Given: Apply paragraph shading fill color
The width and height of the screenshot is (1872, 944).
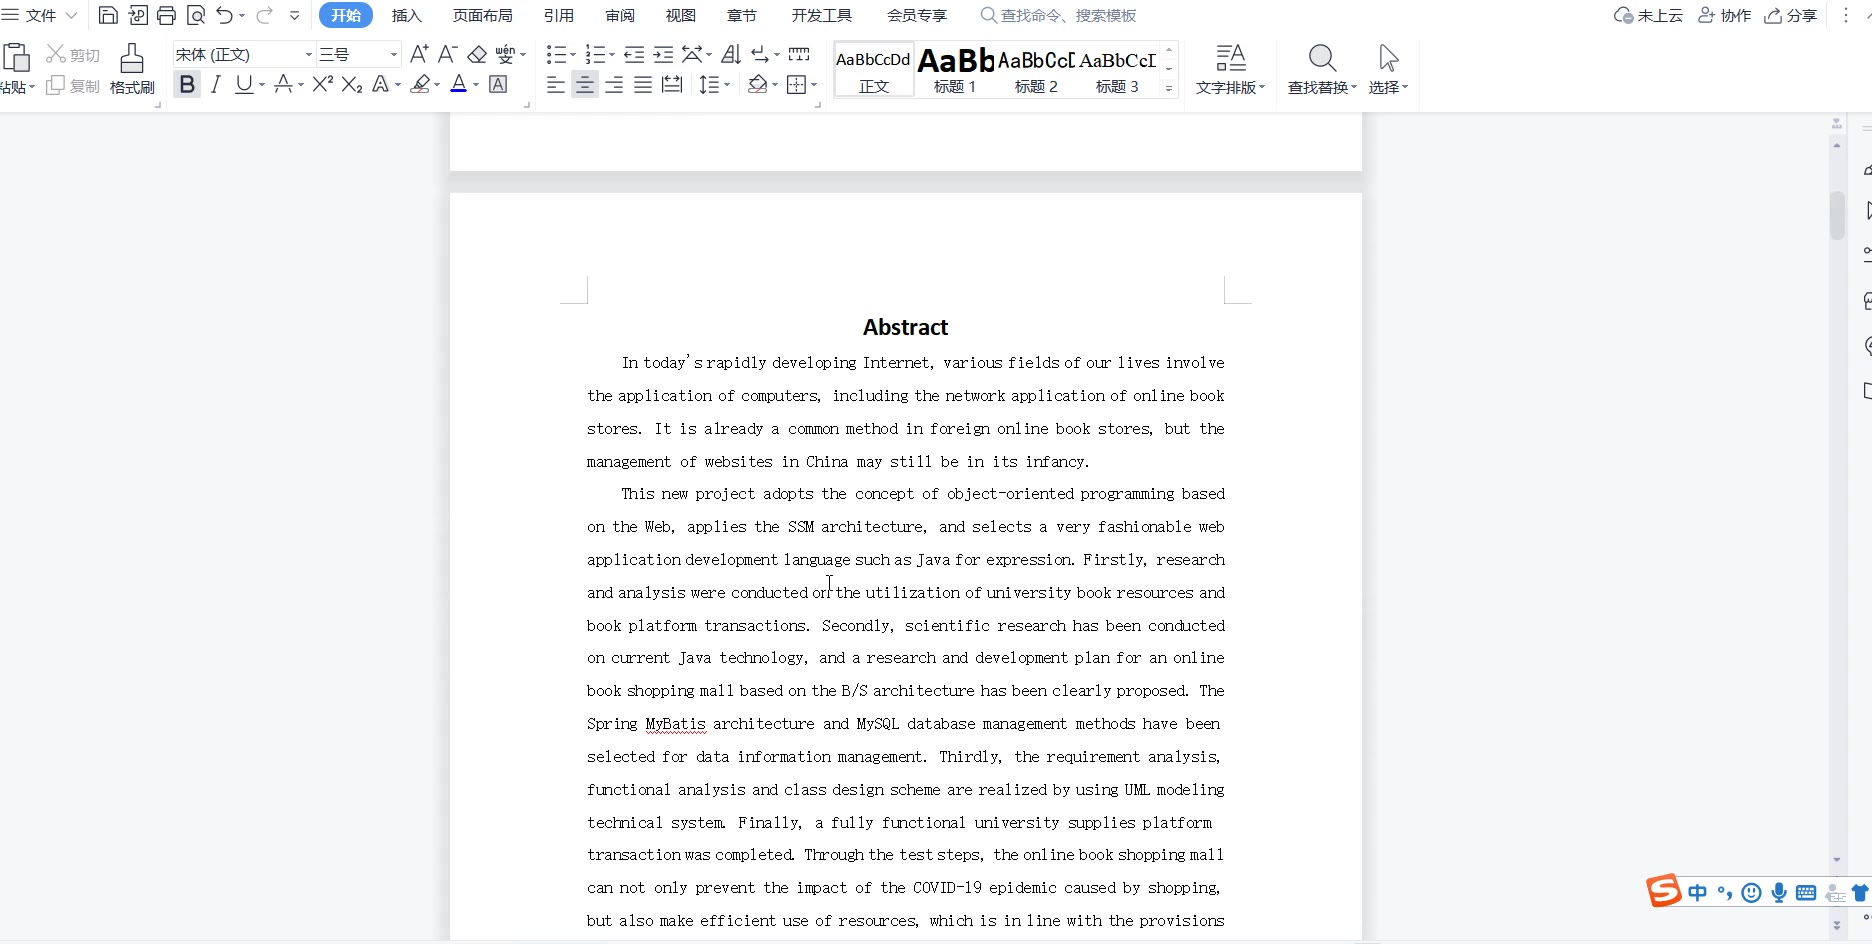Looking at the screenshot, I should pos(758,85).
